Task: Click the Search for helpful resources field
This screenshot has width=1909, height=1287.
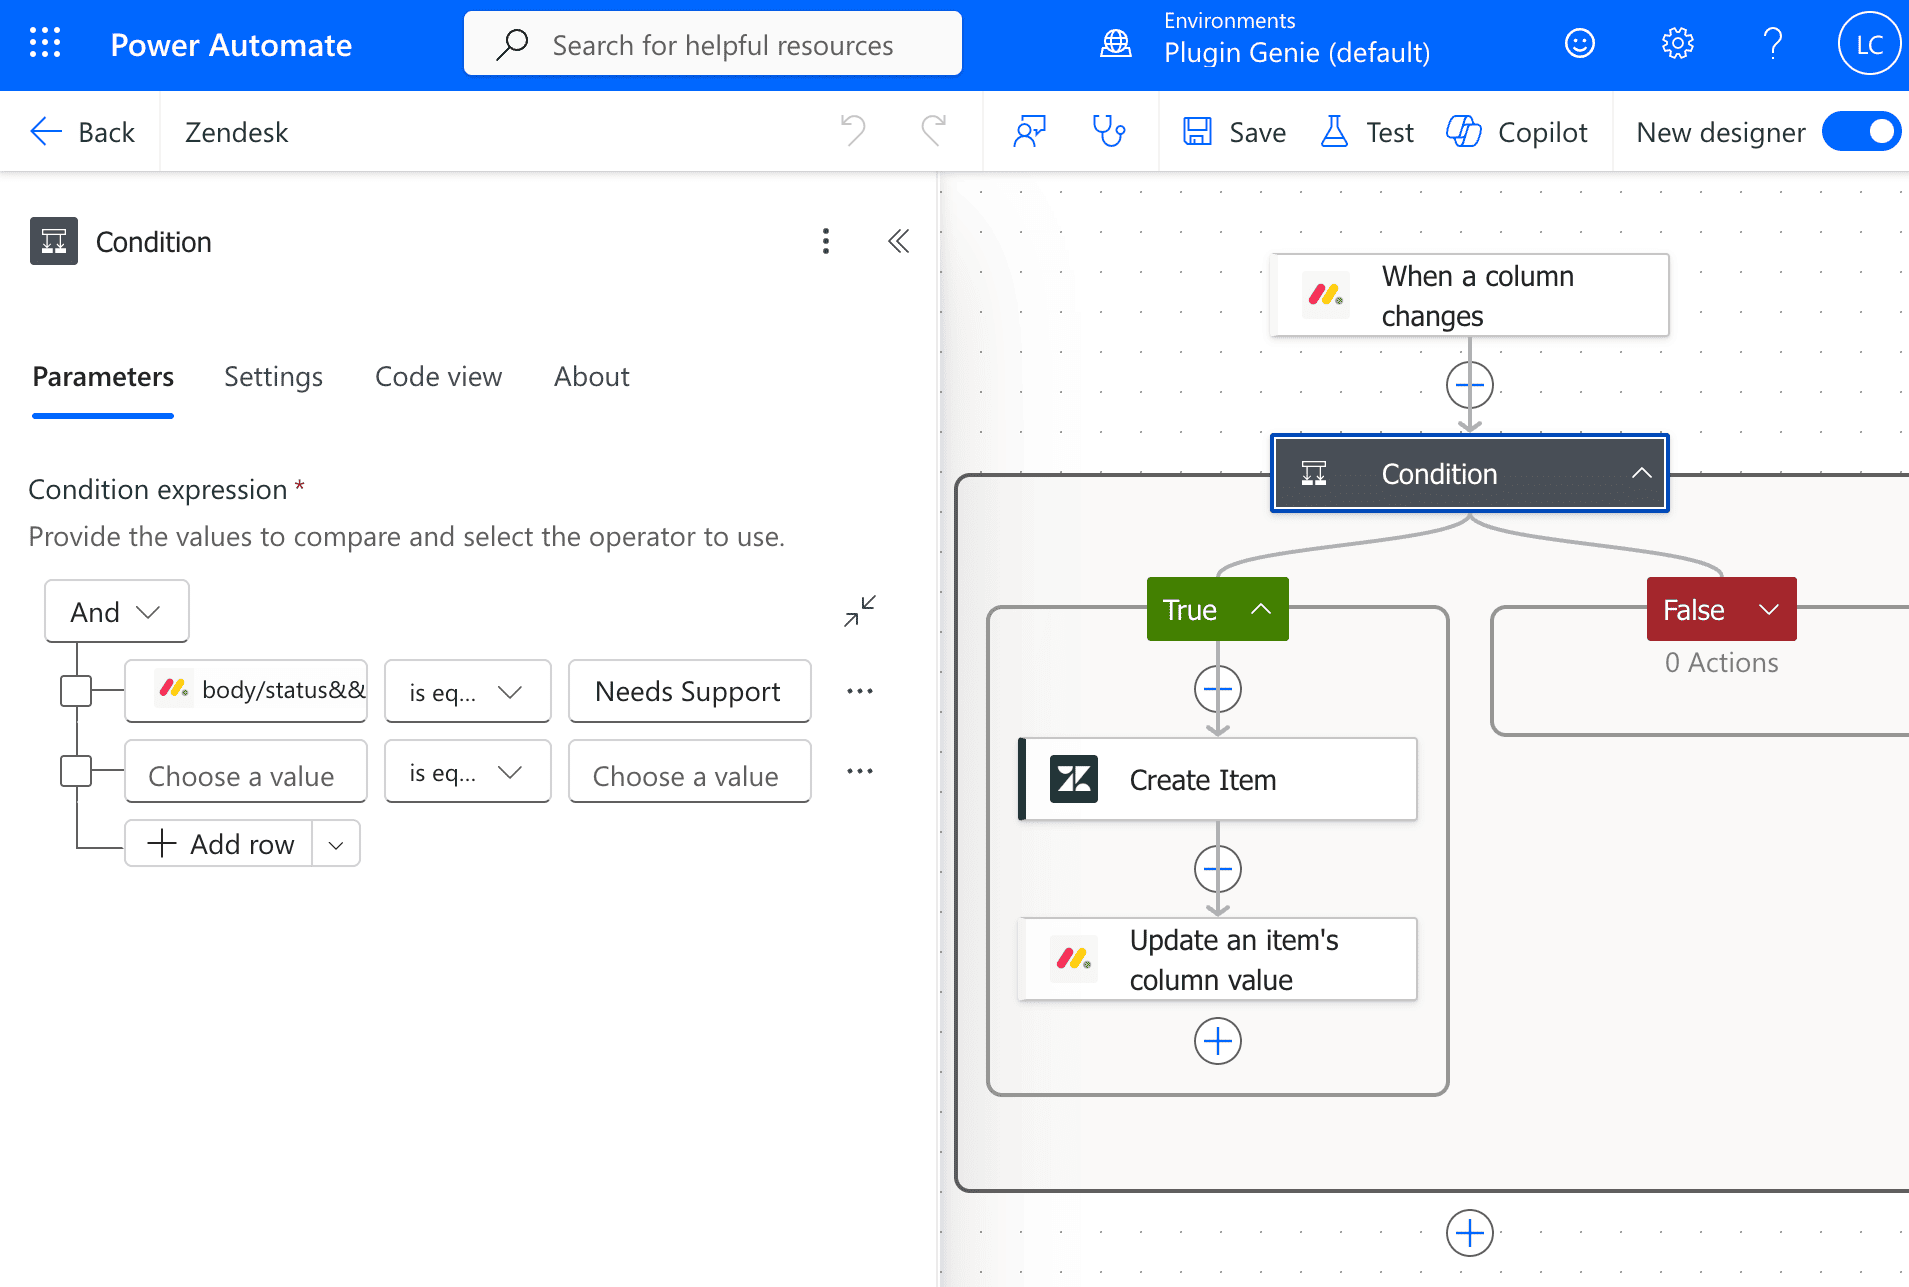Action: (x=713, y=44)
